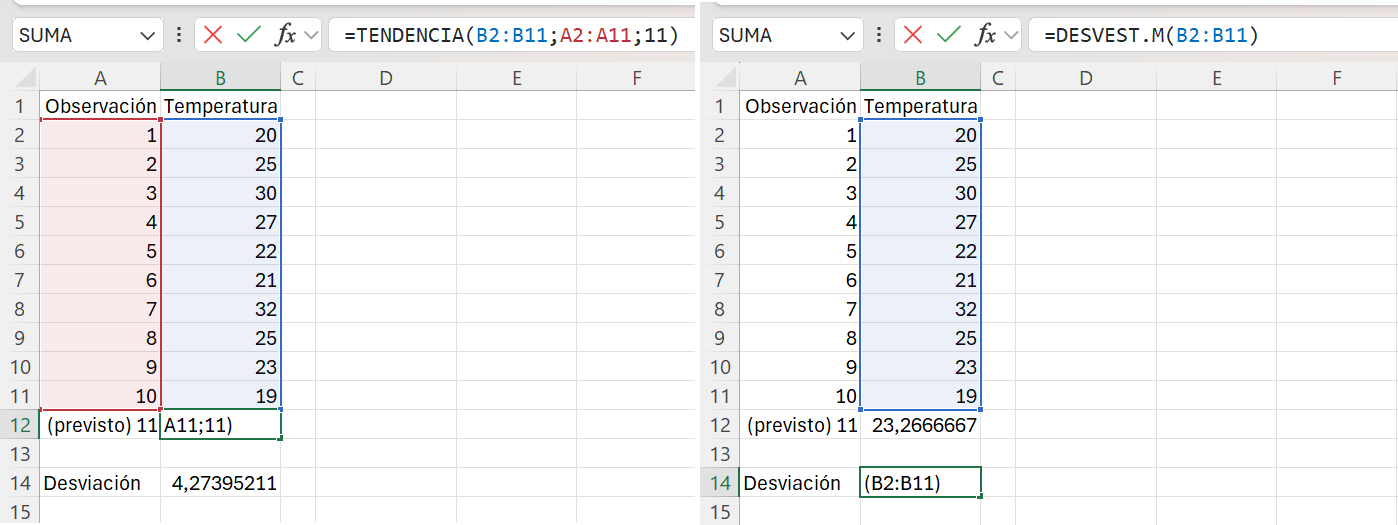The width and height of the screenshot is (1398, 525).
Task: Expand left formula bar chevron beside fx
Action: tap(310, 35)
